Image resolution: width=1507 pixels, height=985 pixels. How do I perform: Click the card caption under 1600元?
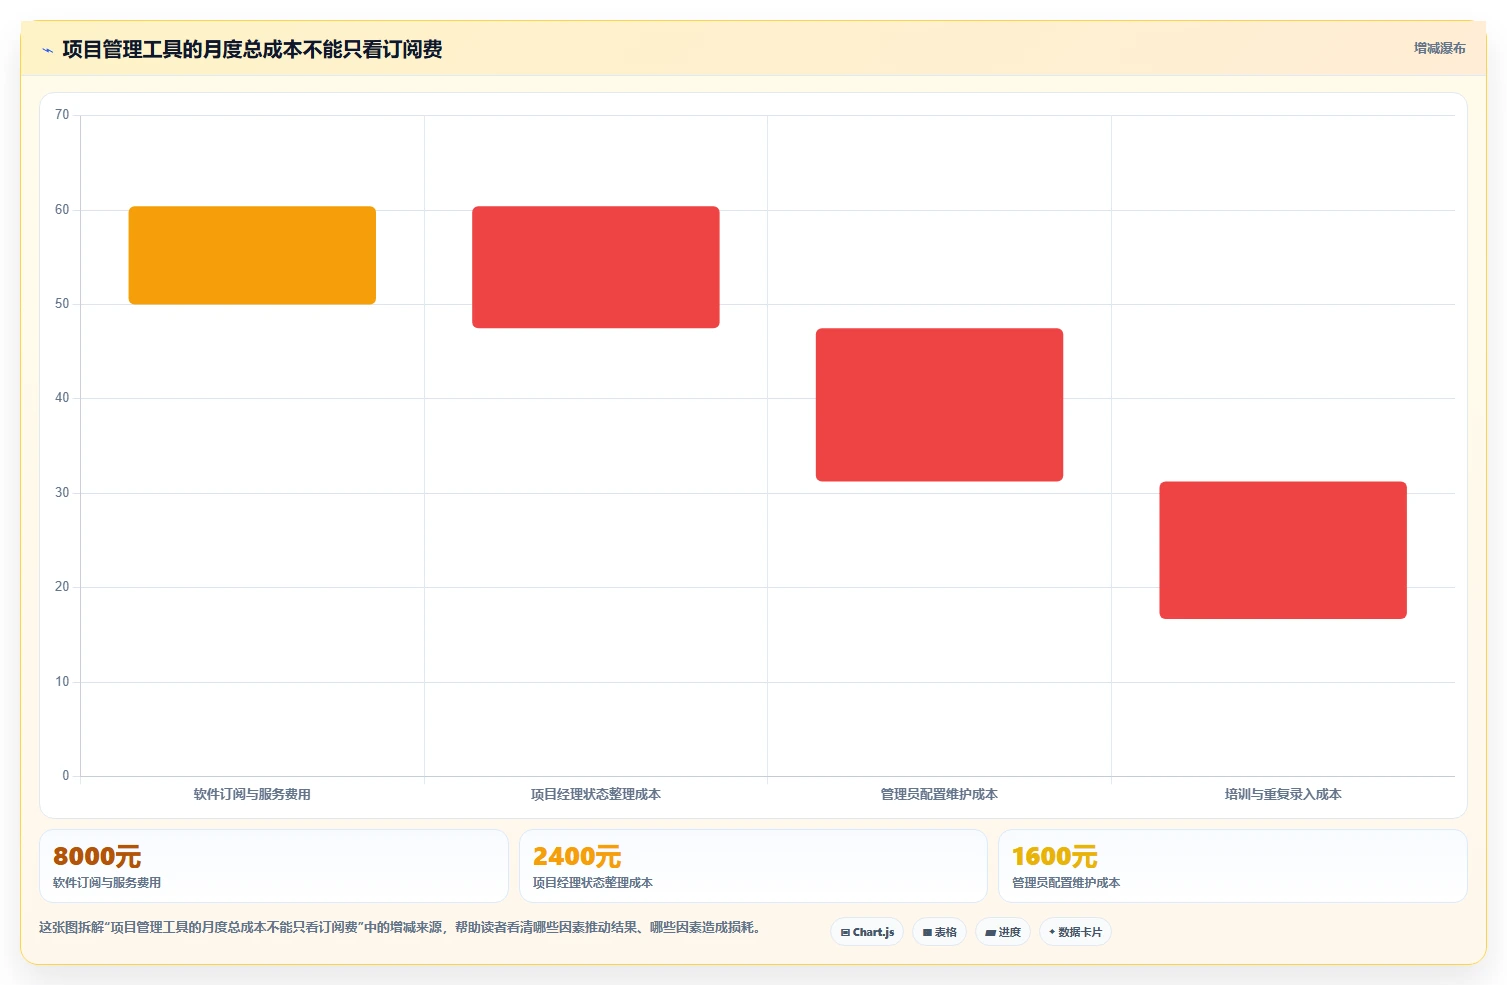pos(1066,883)
